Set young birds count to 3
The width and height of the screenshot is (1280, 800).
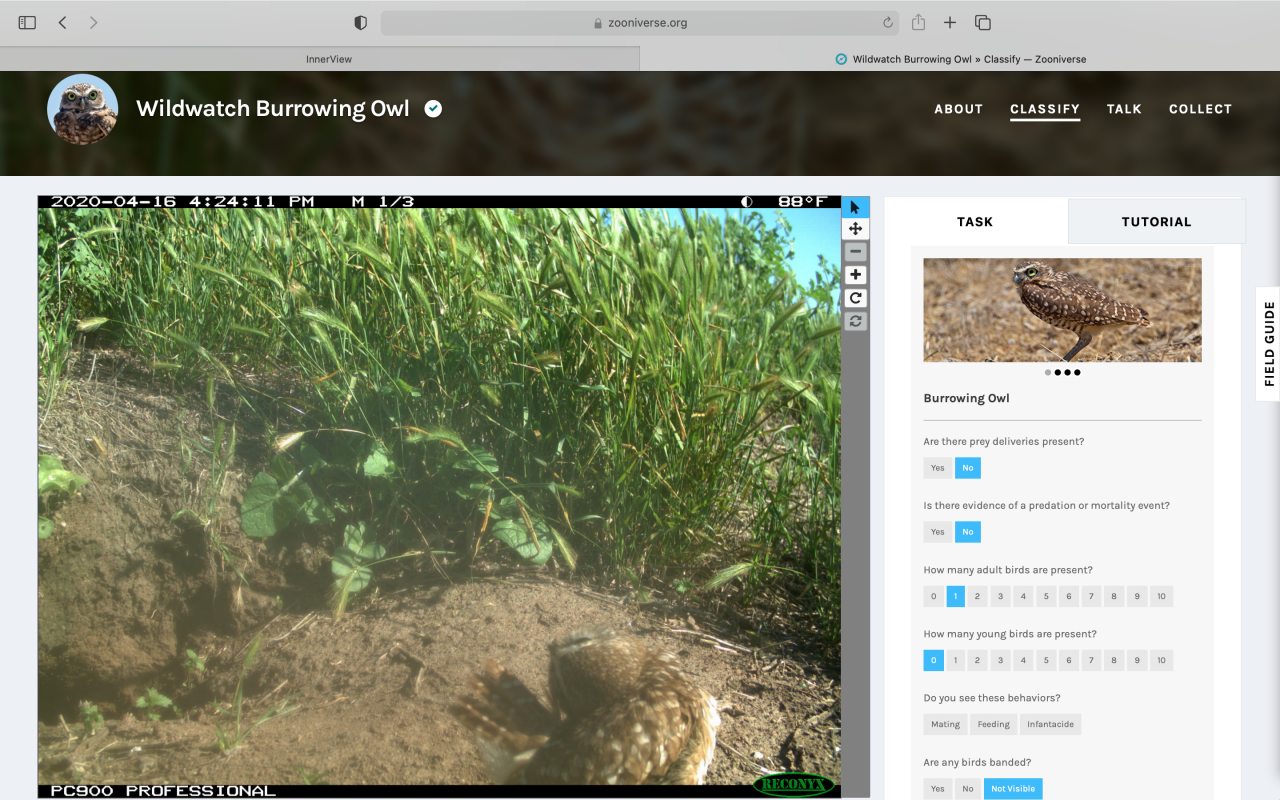coord(1001,660)
